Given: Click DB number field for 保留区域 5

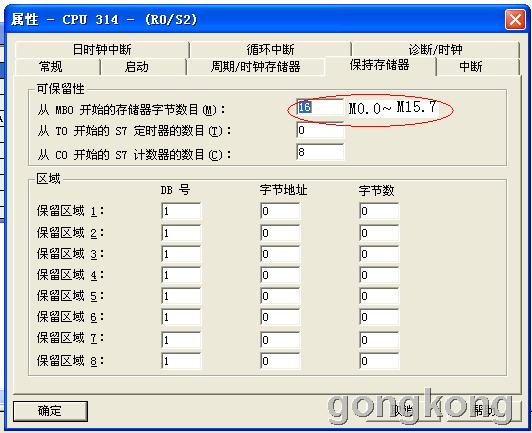Looking at the screenshot, I should [x=181, y=296].
